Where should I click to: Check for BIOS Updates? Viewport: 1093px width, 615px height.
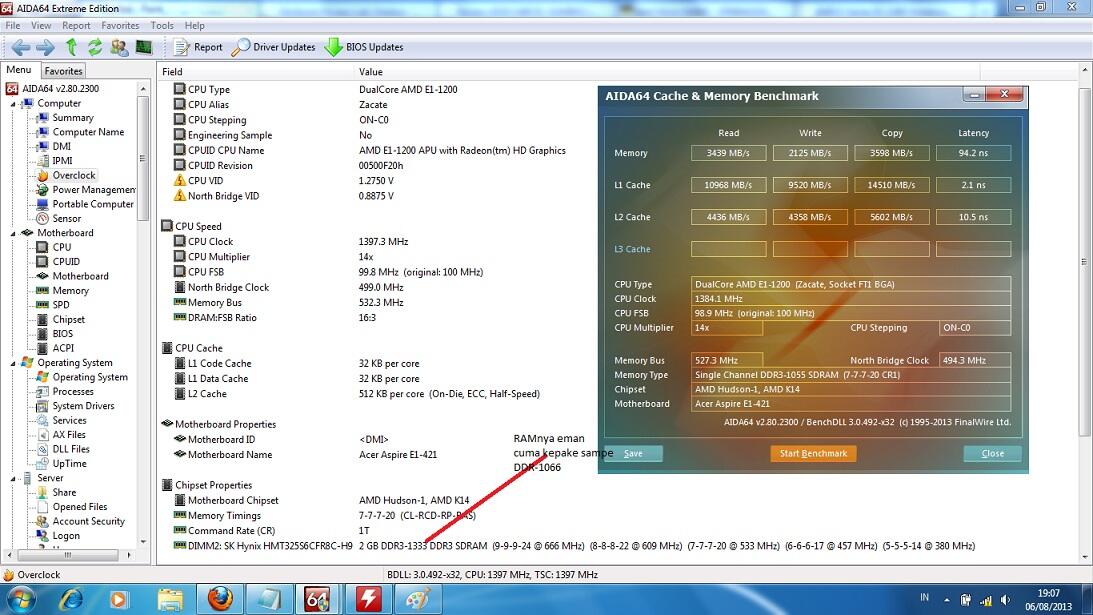[364, 47]
